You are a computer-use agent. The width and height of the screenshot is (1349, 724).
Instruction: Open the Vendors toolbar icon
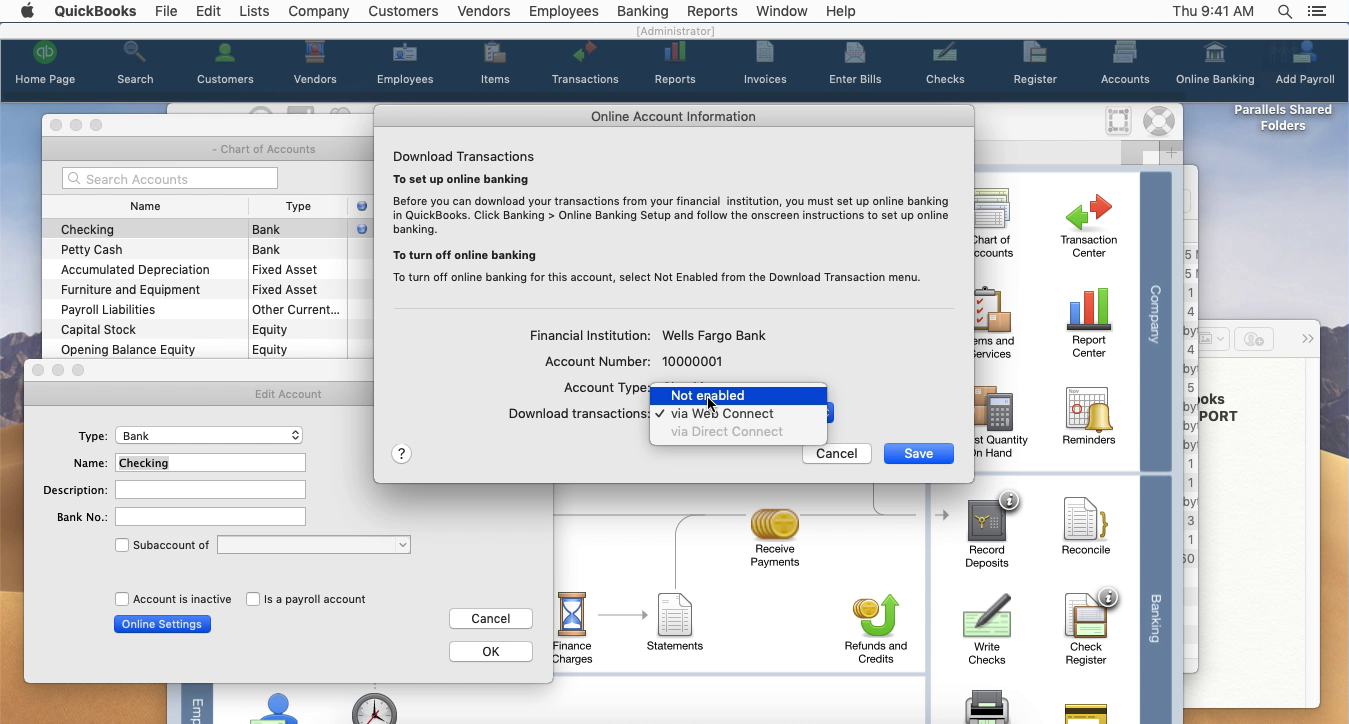(315, 63)
